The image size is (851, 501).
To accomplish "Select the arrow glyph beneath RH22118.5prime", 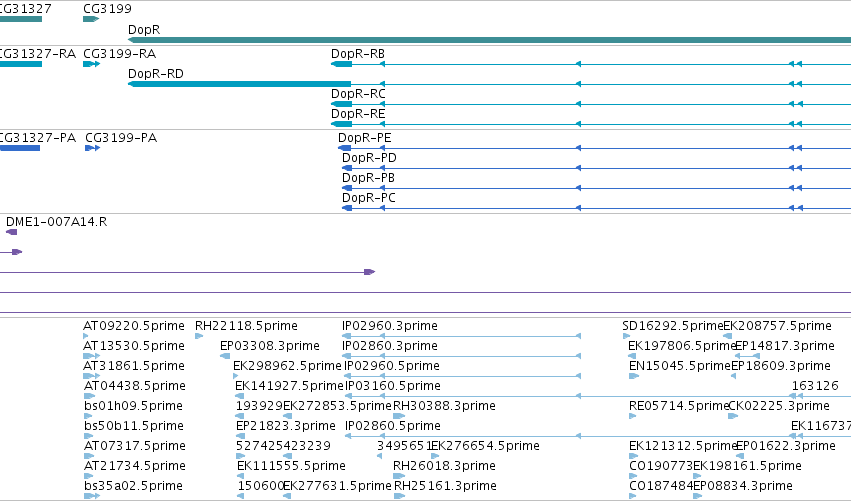I will [x=199, y=337].
